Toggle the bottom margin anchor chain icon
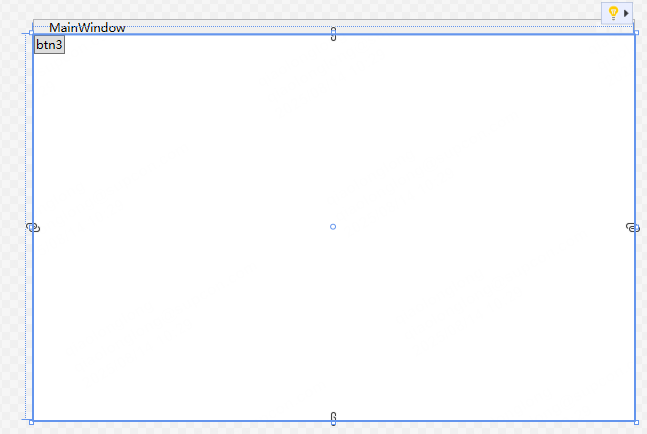The width and height of the screenshot is (647, 434). 333,418
